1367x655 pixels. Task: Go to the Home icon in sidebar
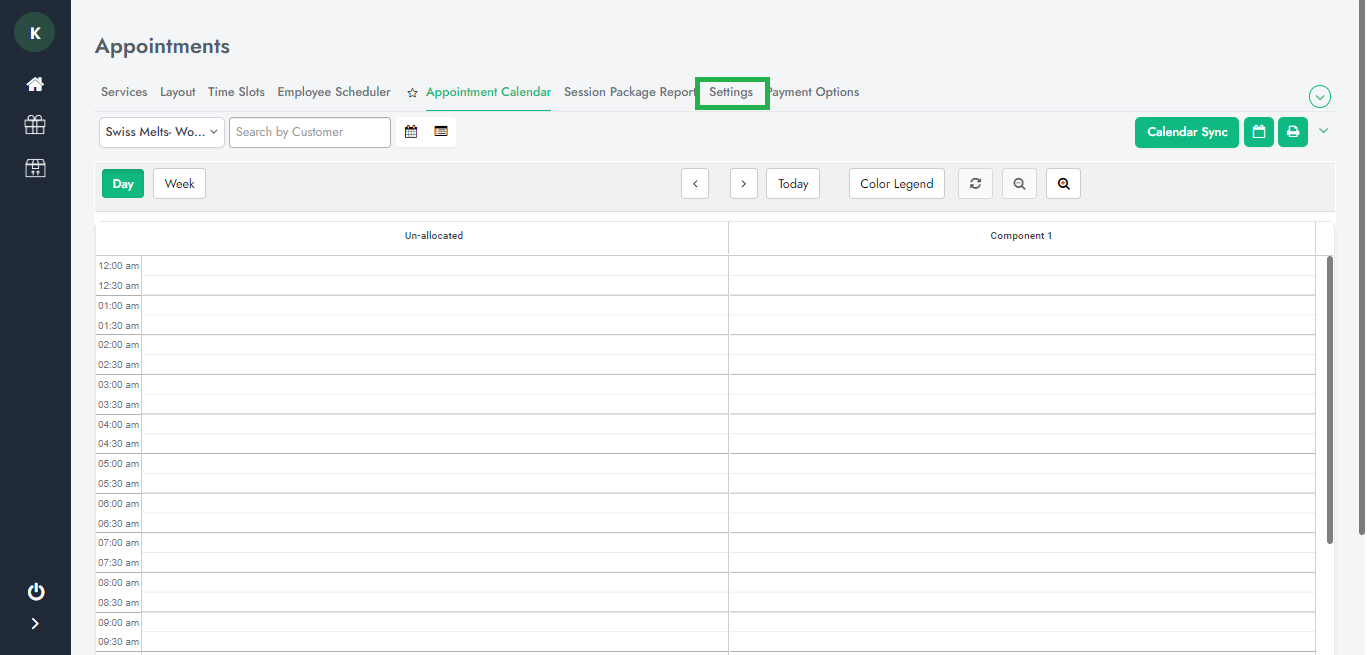pos(35,84)
